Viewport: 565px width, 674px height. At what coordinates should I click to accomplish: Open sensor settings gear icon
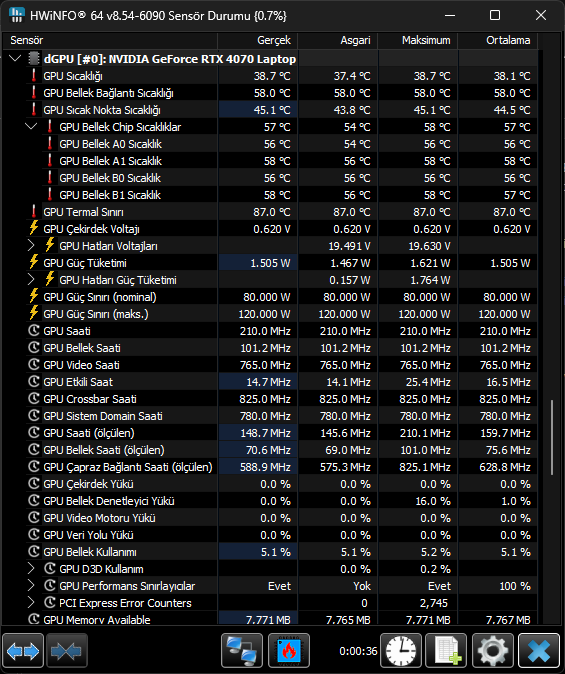pyautogui.click(x=493, y=651)
